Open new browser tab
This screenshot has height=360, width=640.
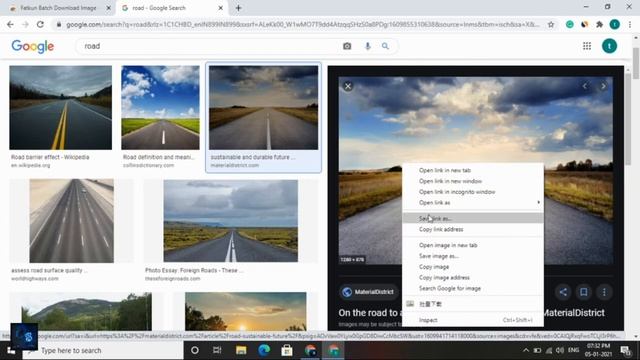238,8
